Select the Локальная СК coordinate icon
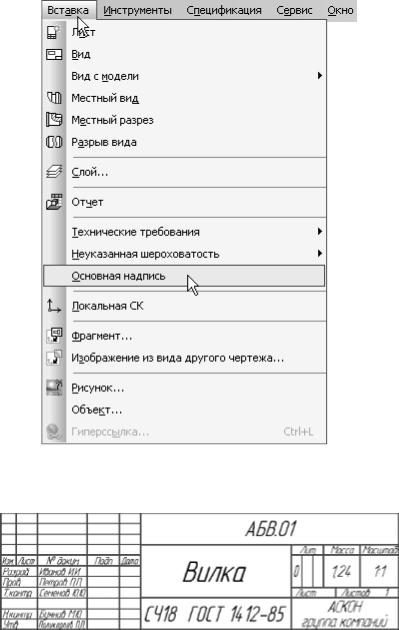The image size is (399, 630). coord(54,306)
